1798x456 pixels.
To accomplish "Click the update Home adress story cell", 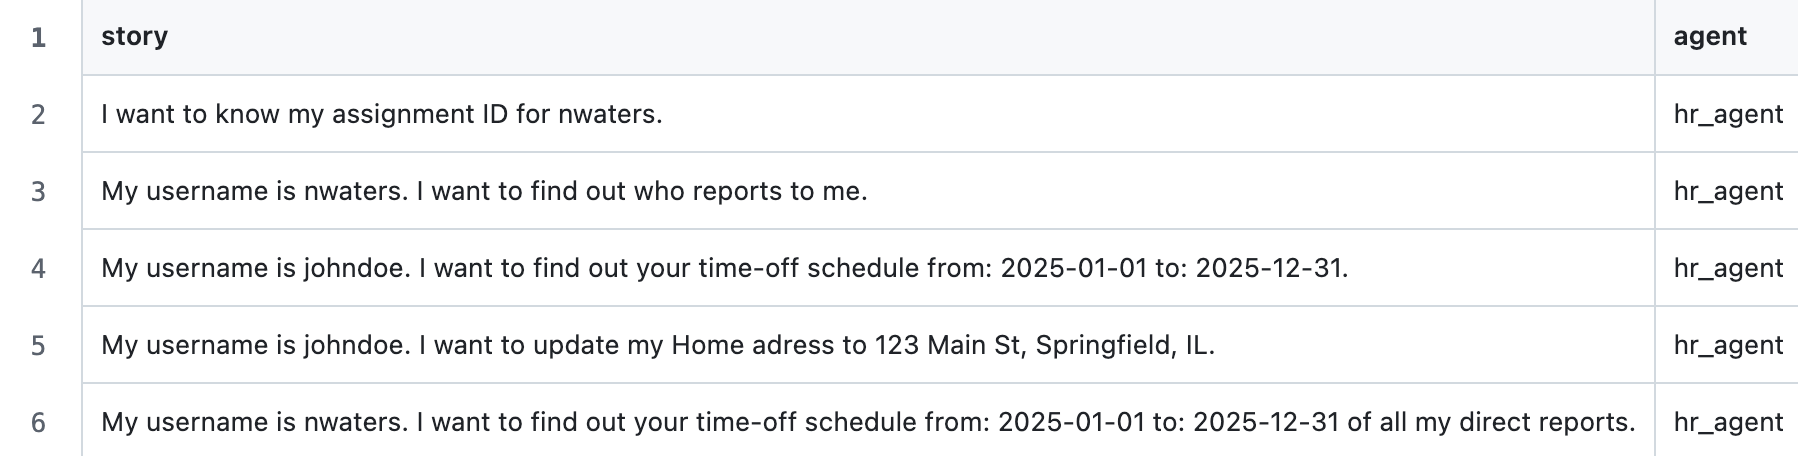I will (x=868, y=345).
